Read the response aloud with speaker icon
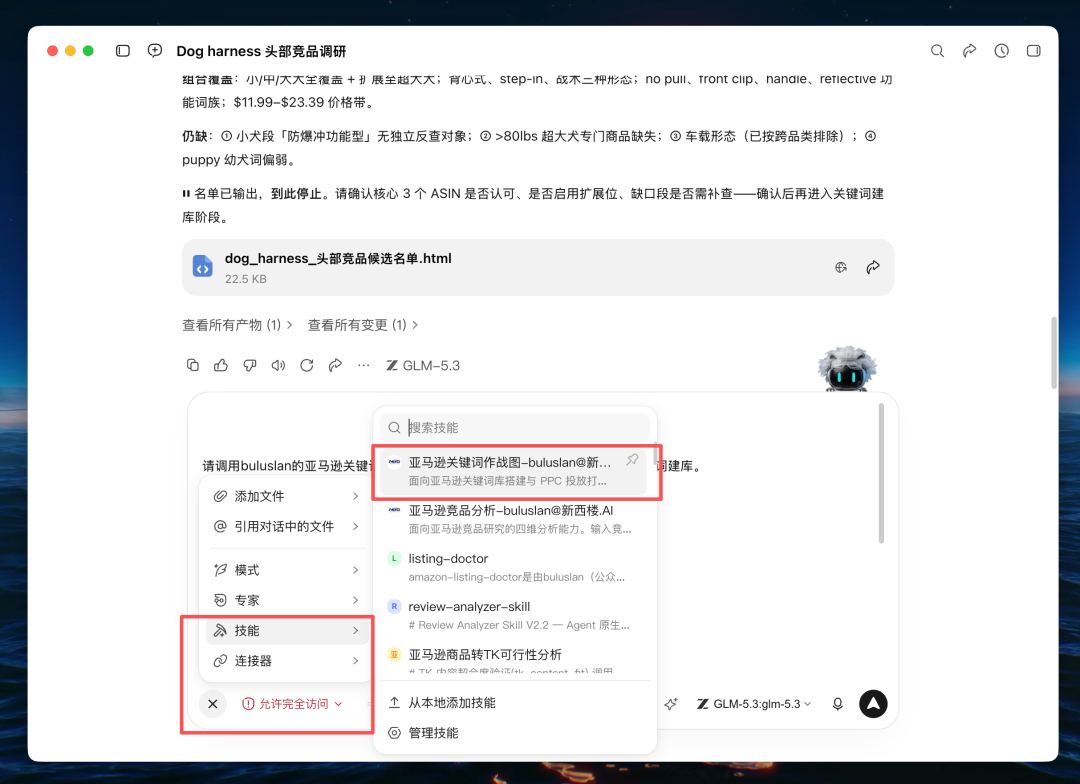Screen dimensions: 1080x784 click(x=278, y=365)
